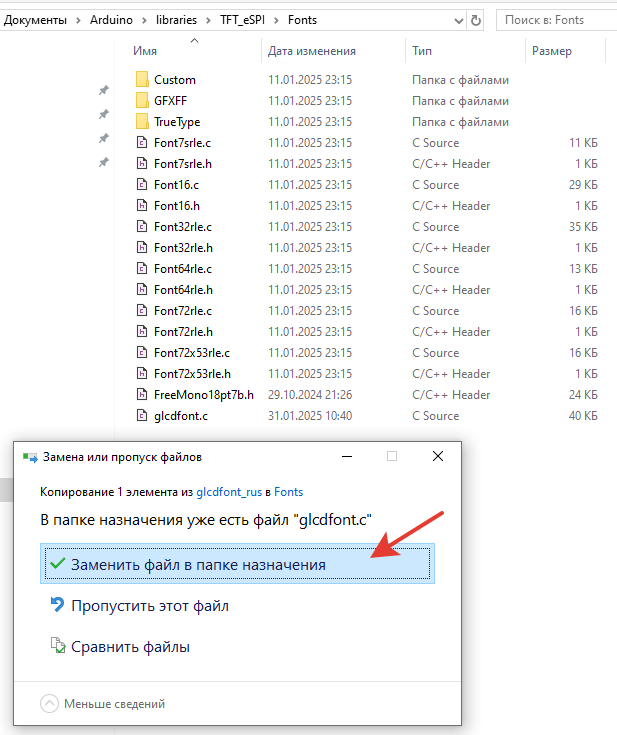This screenshot has height=735, width=617.
Task: Select the TrueType folder name
Action: click(177, 122)
